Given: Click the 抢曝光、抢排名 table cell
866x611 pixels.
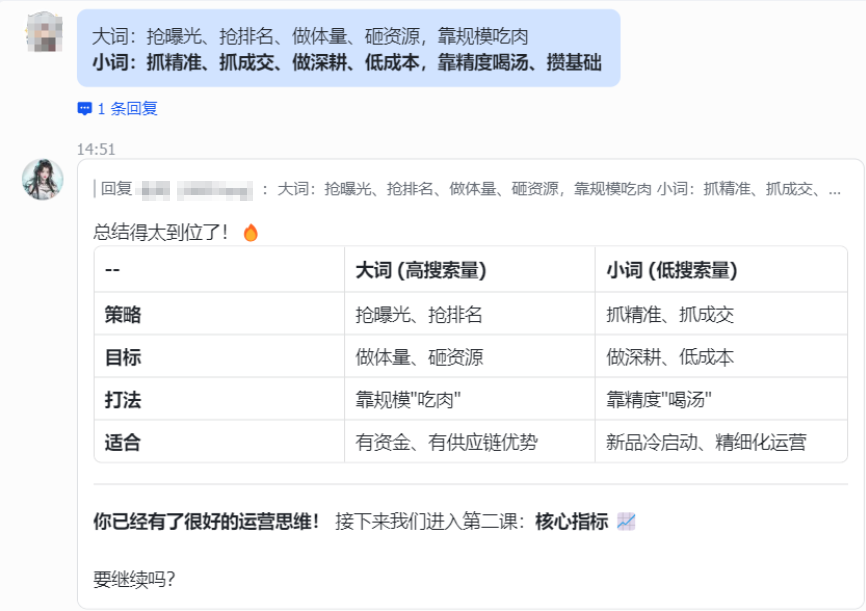Looking at the screenshot, I should [x=419, y=314].
